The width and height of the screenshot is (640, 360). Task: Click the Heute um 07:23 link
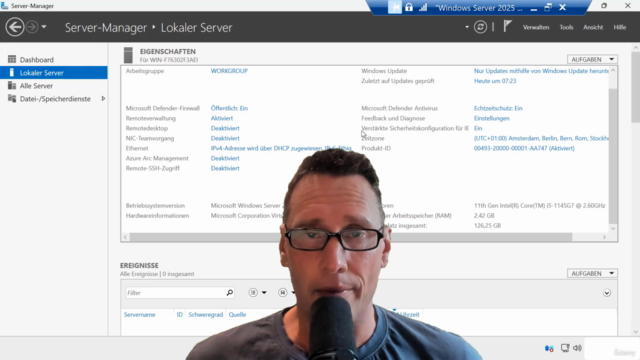[x=495, y=81]
